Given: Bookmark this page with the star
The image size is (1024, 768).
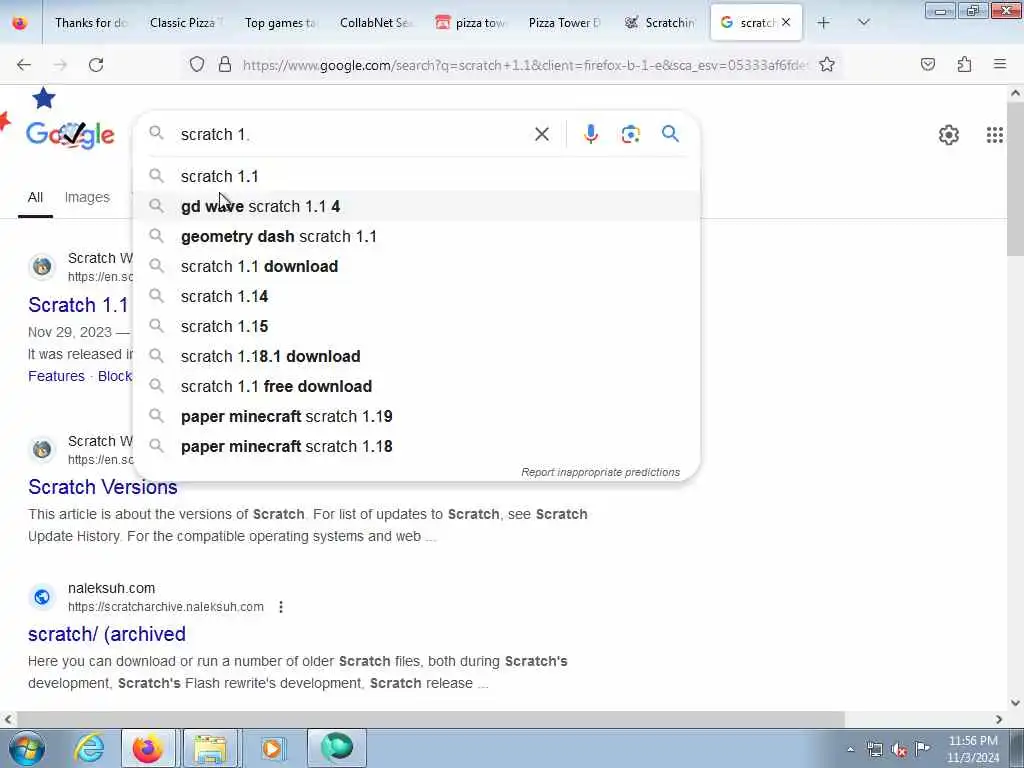Looking at the screenshot, I should click(x=827, y=64).
